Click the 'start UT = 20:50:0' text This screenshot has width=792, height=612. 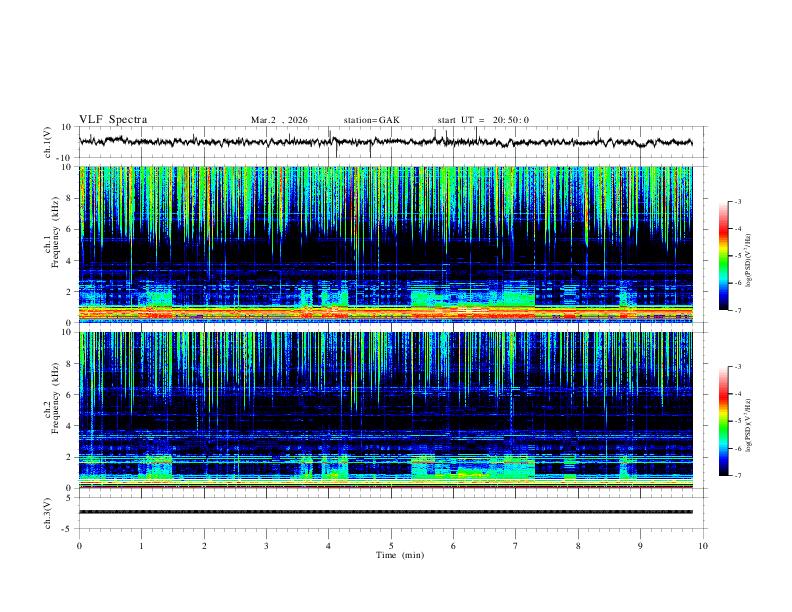pyautogui.click(x=483, y=120)
